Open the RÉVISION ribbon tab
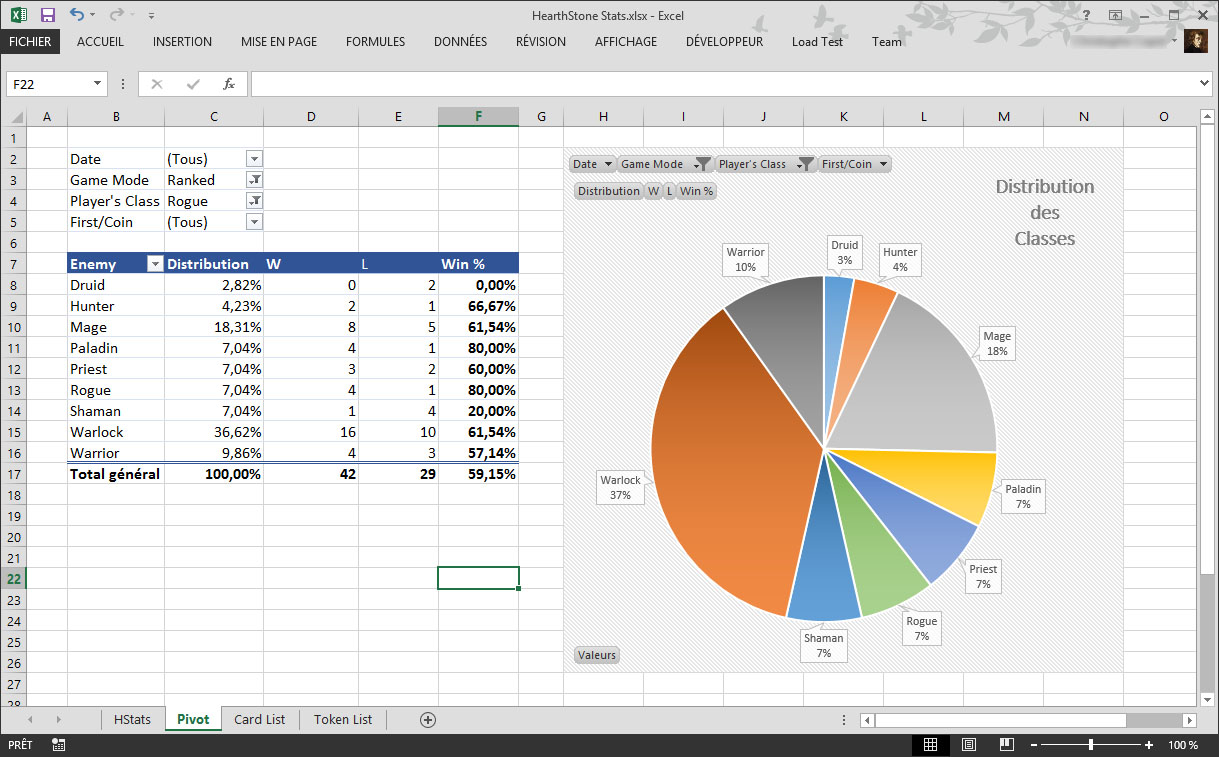This screenshot has width=1219, height=757. click(x=541, y=42)
